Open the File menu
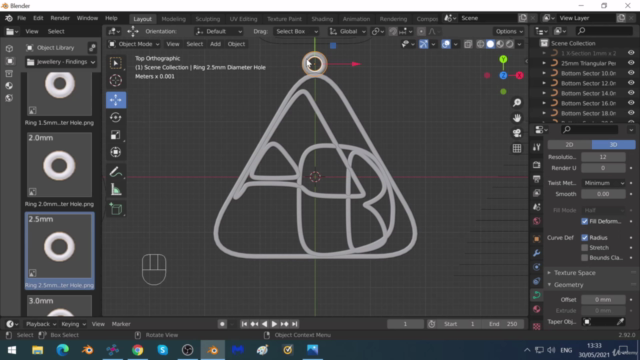The image size is (640, 360). click(x=21, y=18)
